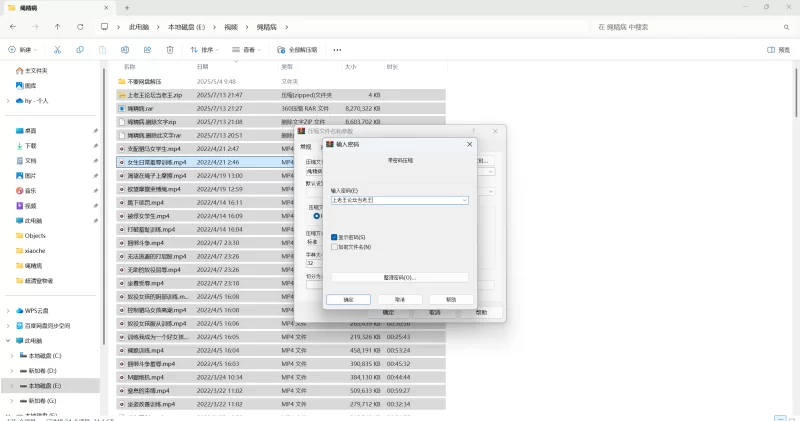Open the 排序 Sort dropdown
Screen dimensions: 800x421
pyautogui.click(x=205, y=50)
